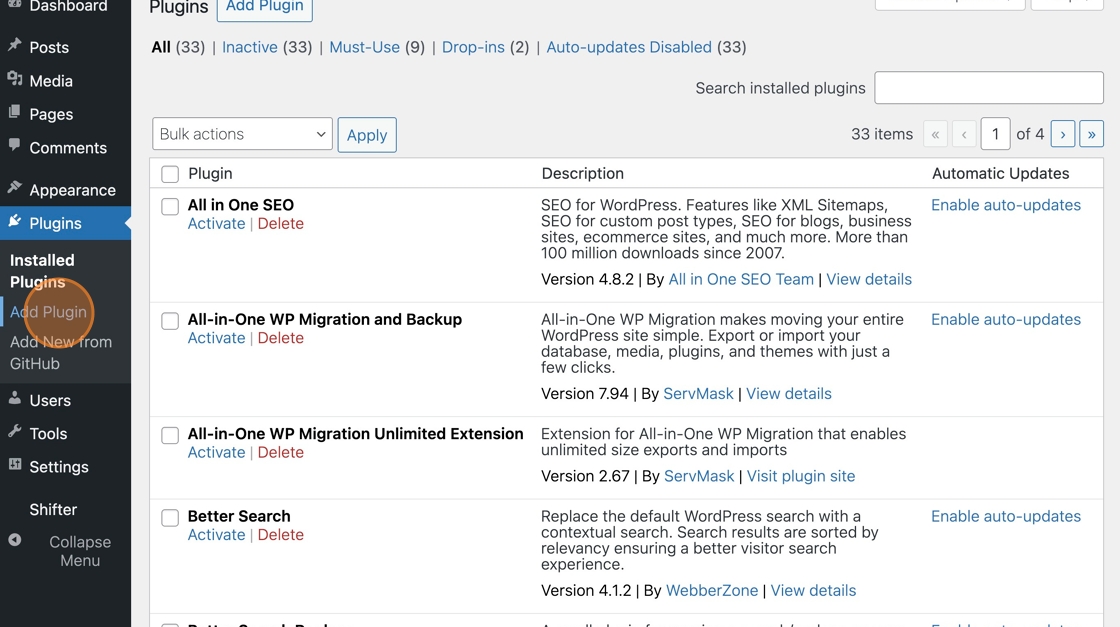This screenshot has width=1120, height=627.
Task: Open the Shifter menu
Action: pos(53,509)
